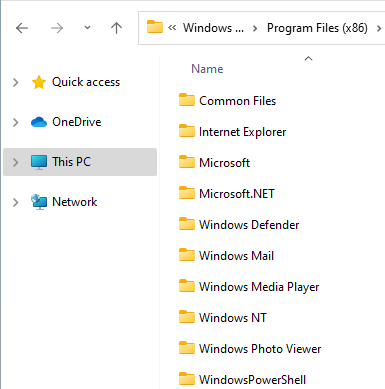This screenshot has width=385, height=389.
Task: Select the Windows Mail folder name
Action: (x=236, y=256)
